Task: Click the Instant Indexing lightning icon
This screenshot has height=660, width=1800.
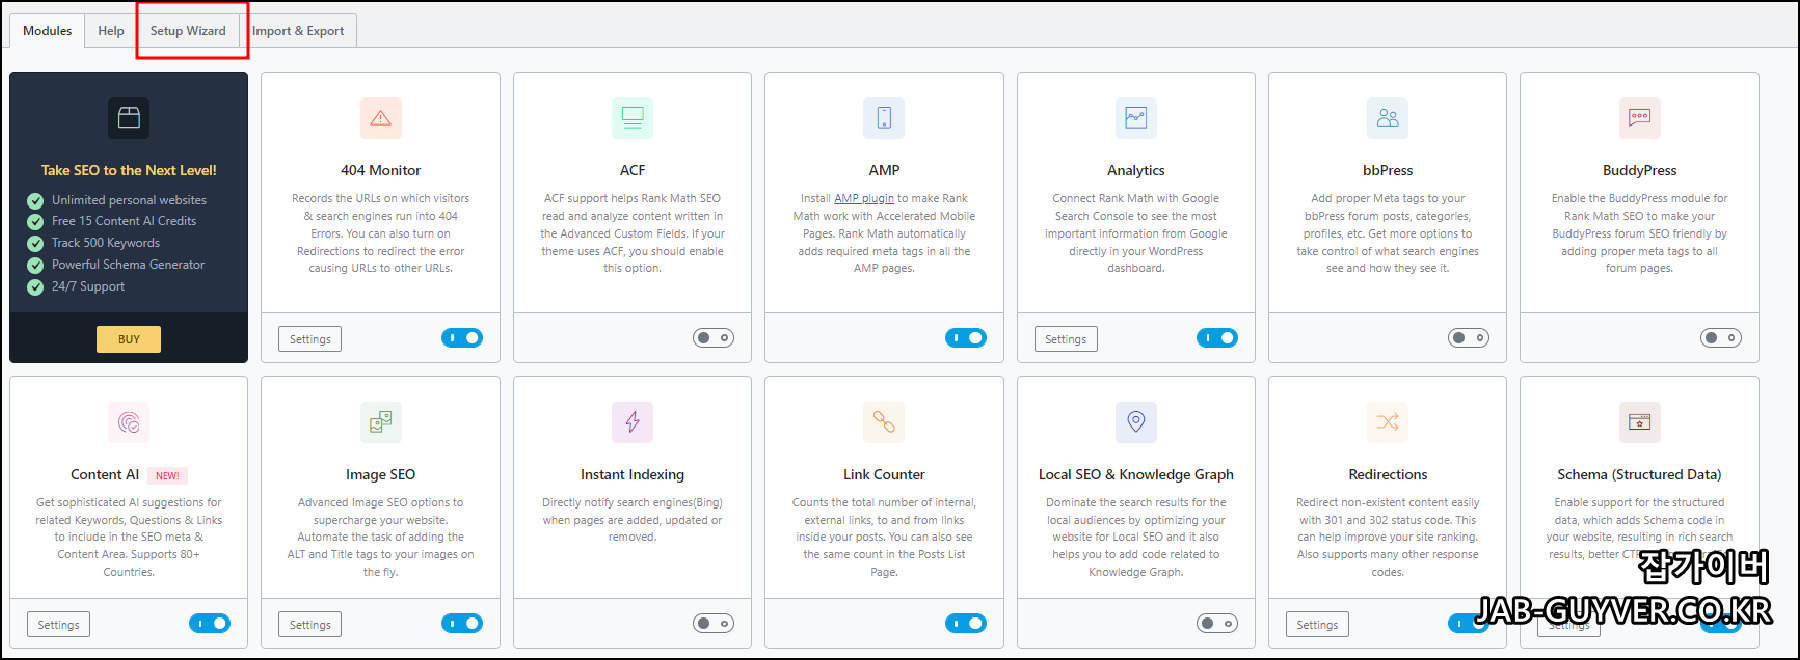Action: (632, 422)
